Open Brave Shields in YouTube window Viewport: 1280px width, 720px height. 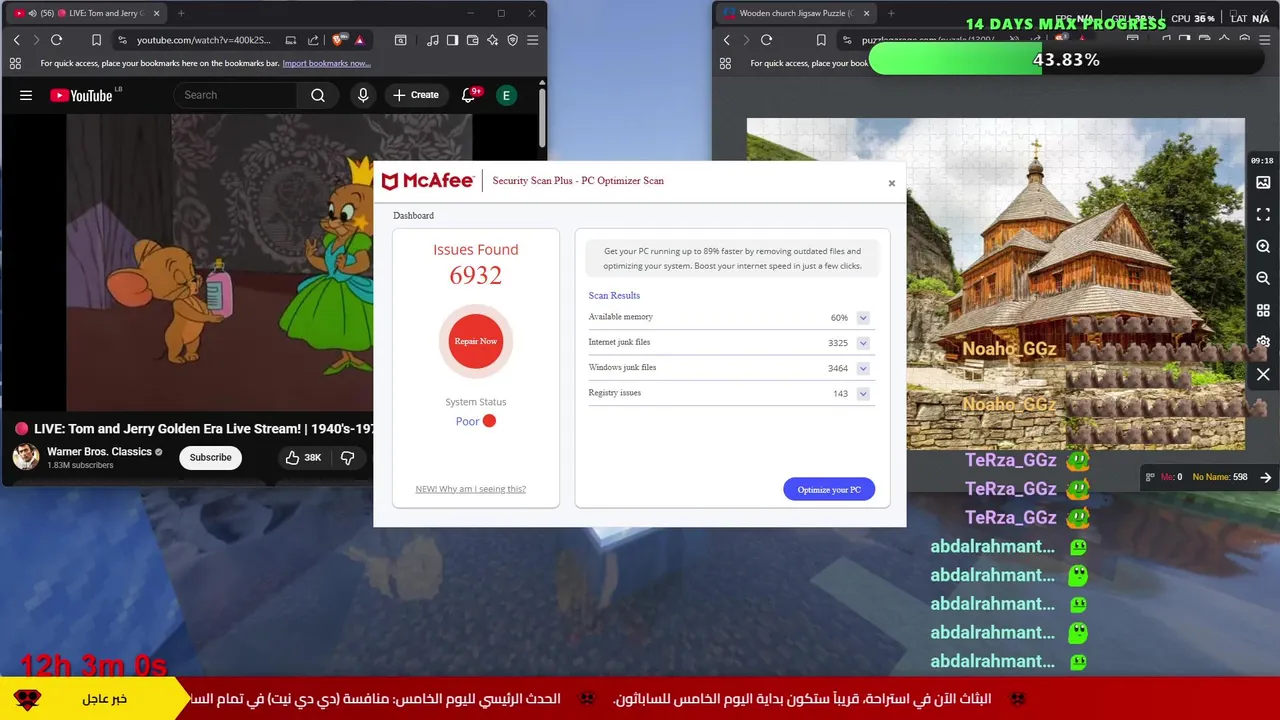338,40
